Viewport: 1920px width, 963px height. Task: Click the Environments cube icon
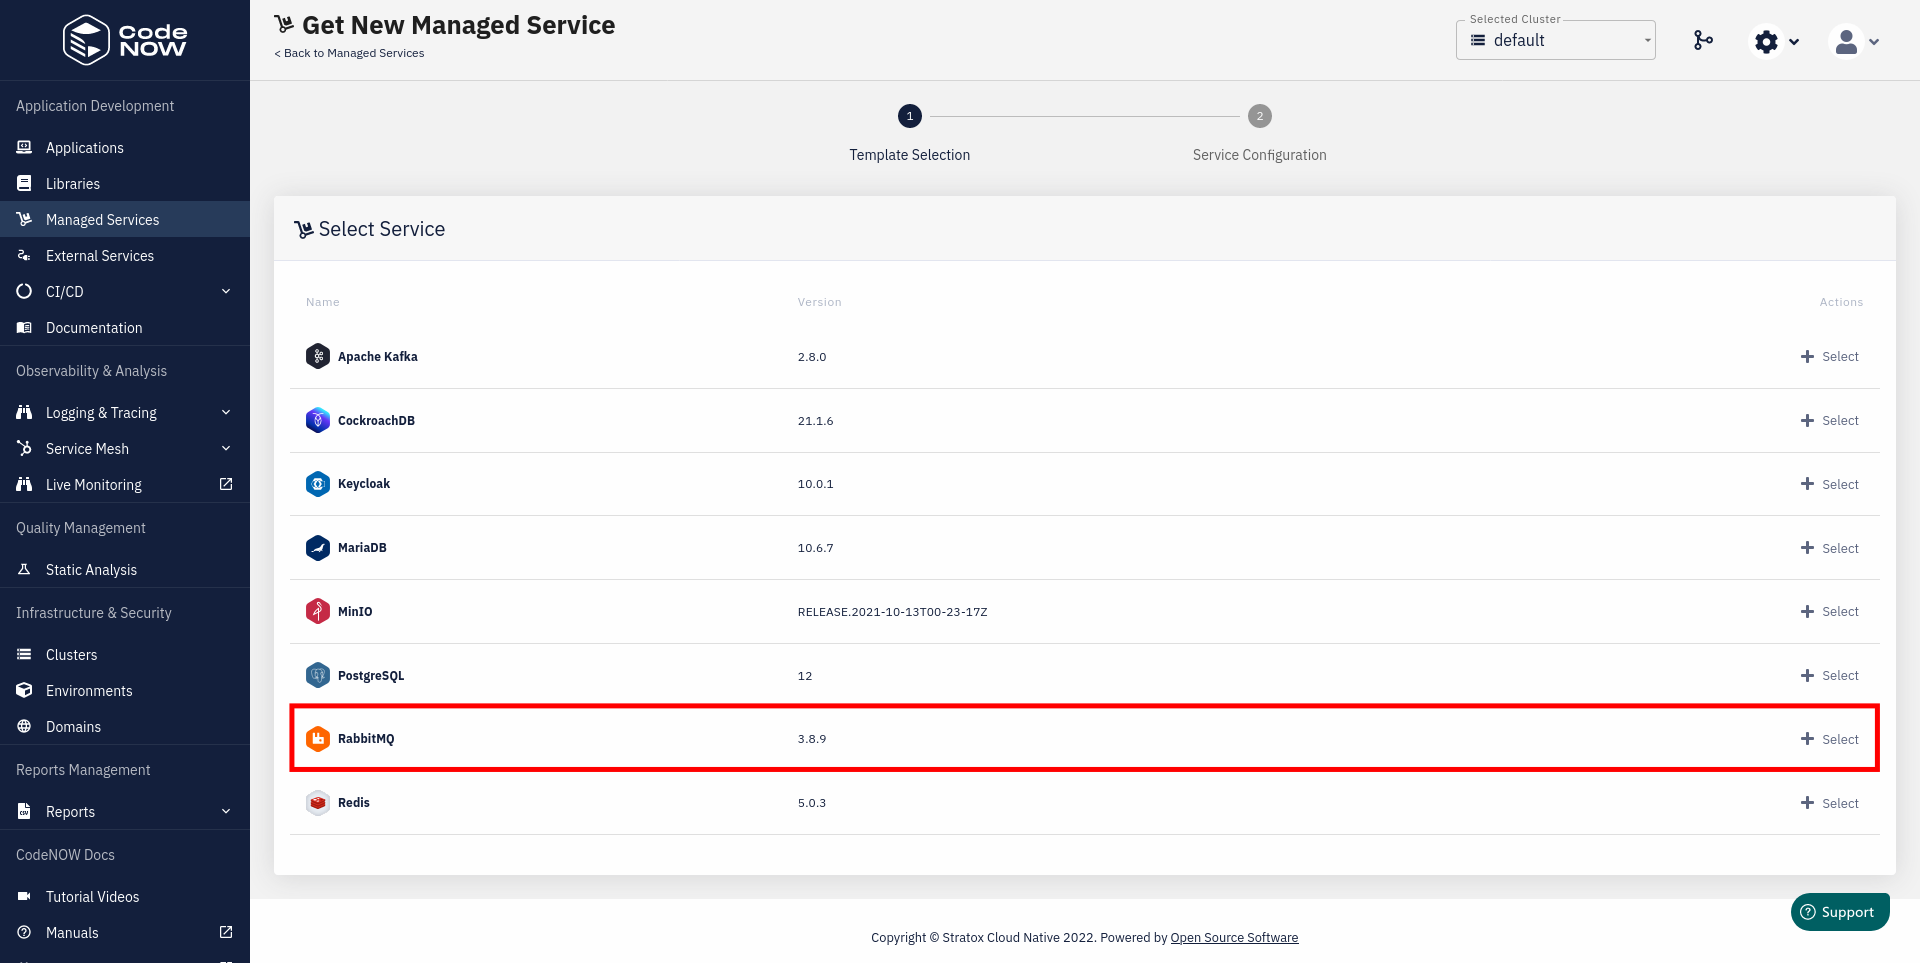pyautogui.click(x=24, y=690)
